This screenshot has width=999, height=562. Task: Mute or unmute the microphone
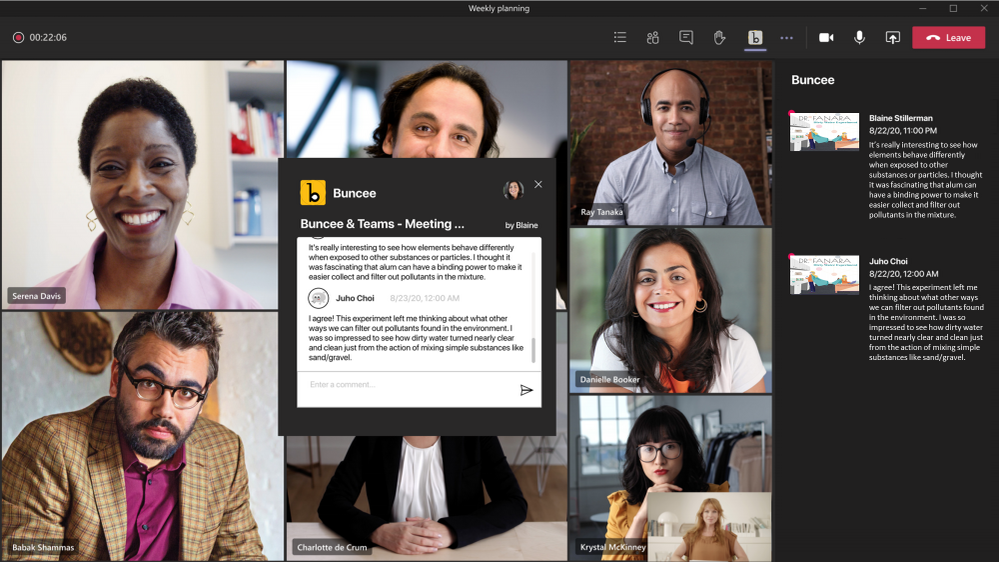click(x=859, y=38)
